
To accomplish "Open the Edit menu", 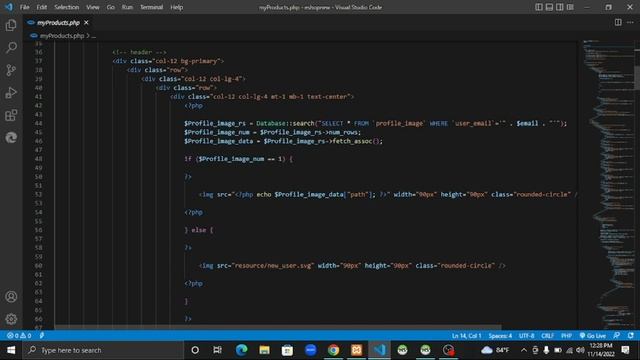I will coord(42,7).
